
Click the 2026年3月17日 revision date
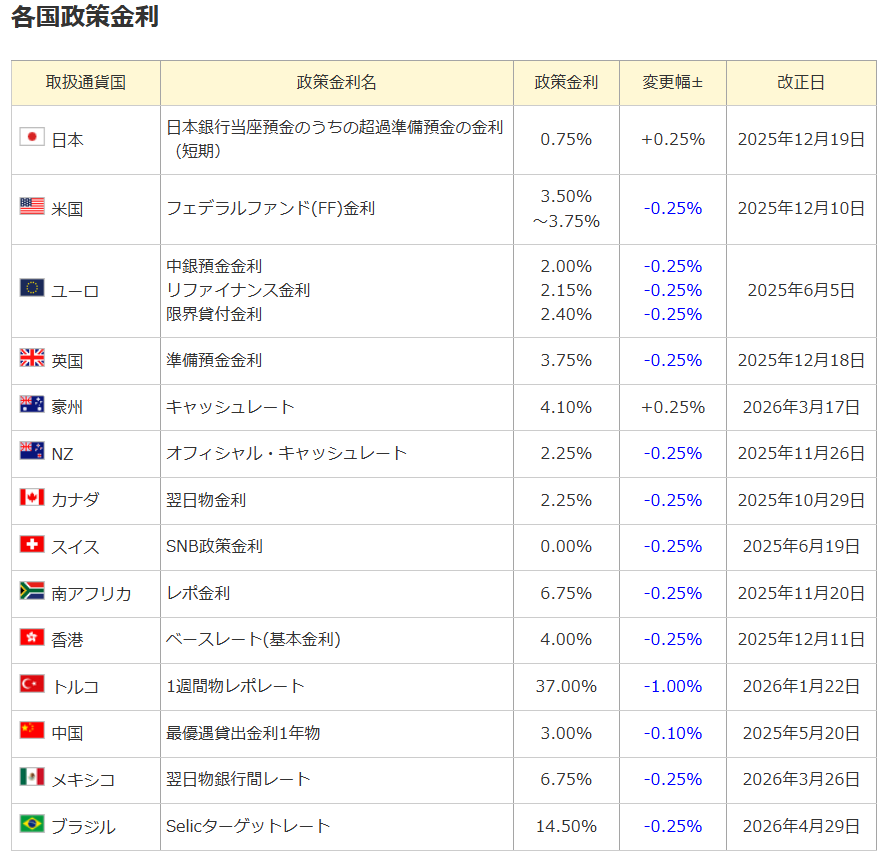801,407
